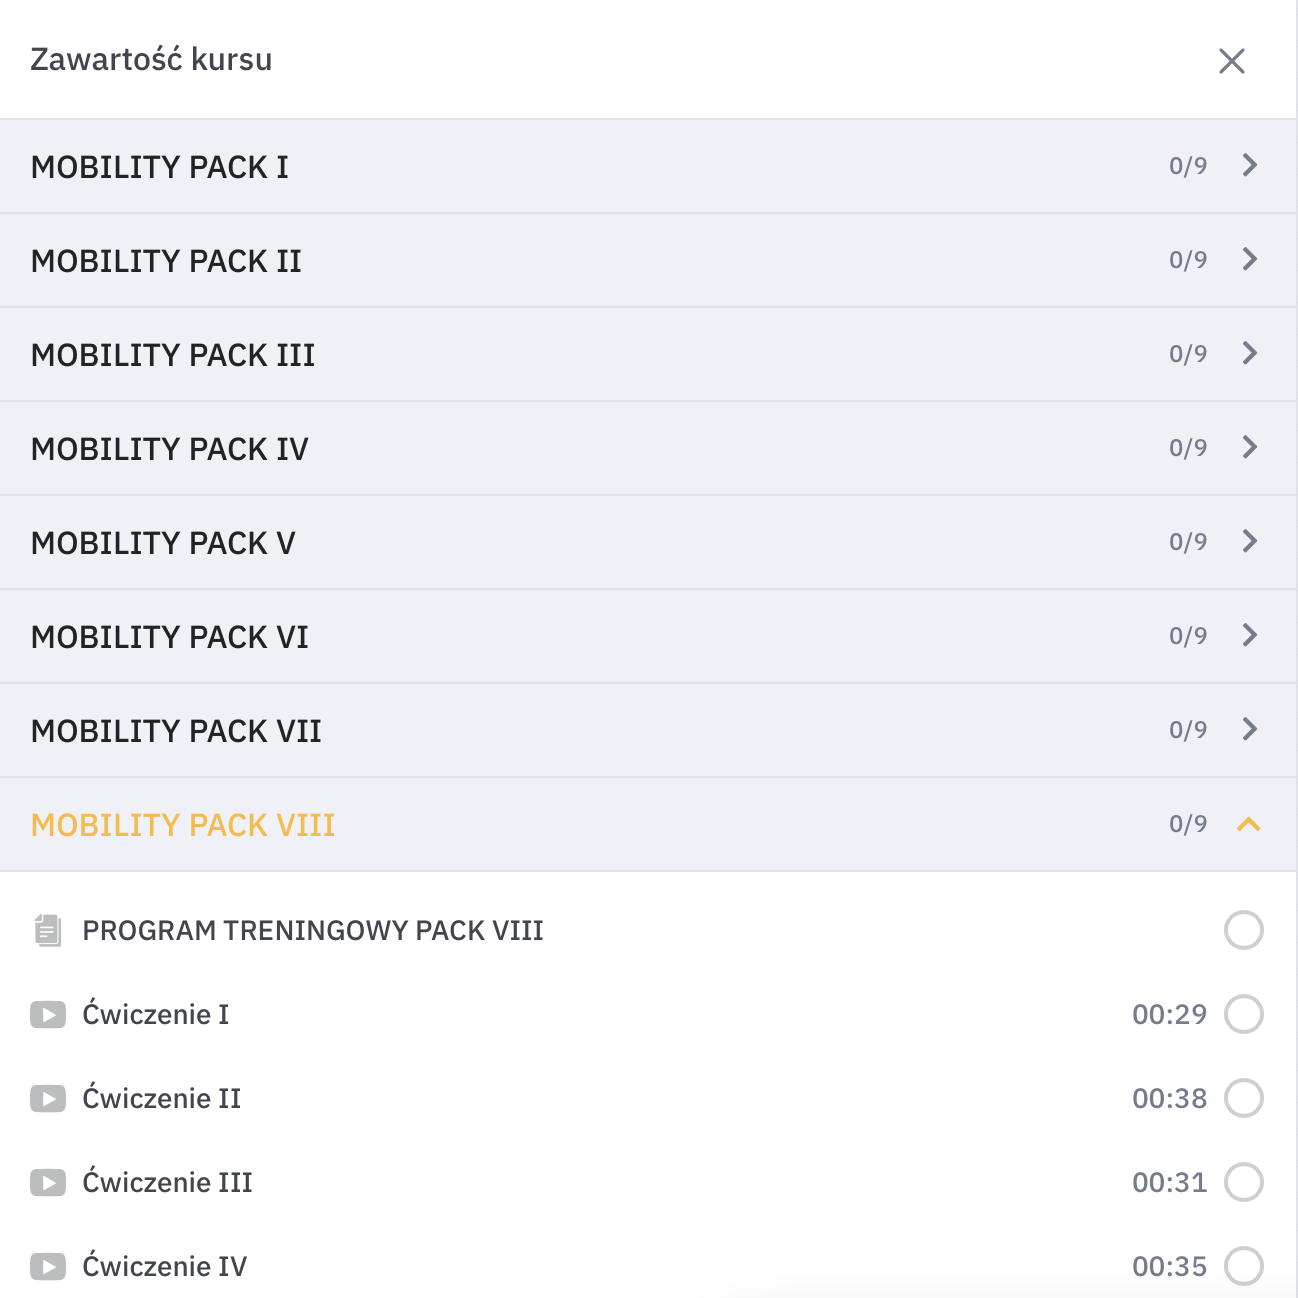The image size is (1298, 1298).
Task: Play the Ćwiczenie II lesson
Action: coord(161,1098)
